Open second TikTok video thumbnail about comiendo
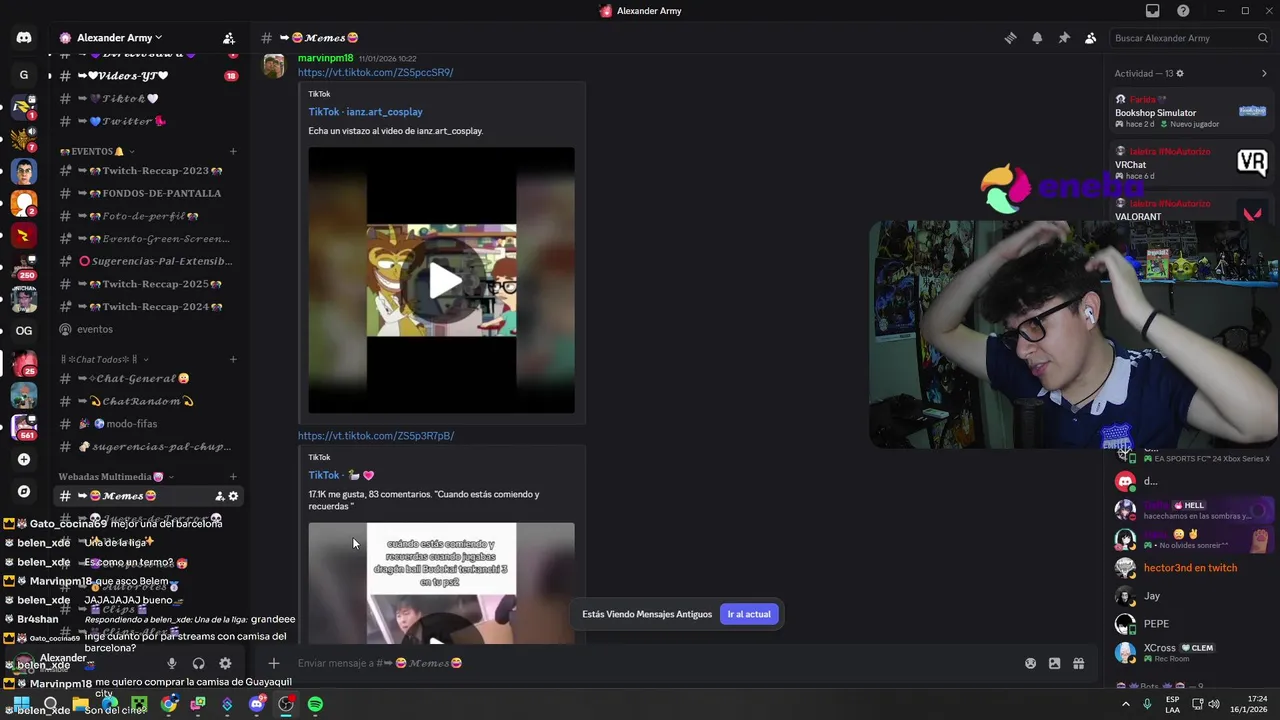This screenshot has height=720, width=1280. (441, 583)
